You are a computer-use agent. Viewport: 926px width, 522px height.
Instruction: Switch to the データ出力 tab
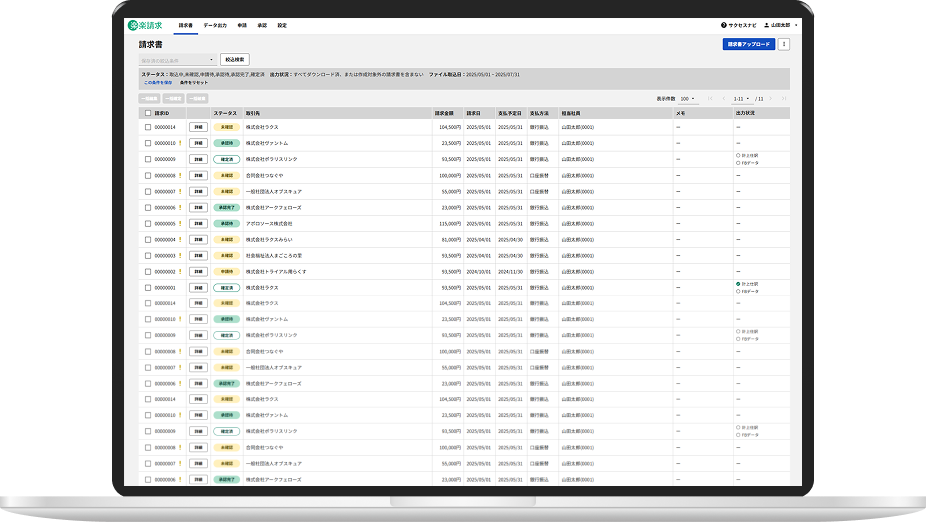215,25
